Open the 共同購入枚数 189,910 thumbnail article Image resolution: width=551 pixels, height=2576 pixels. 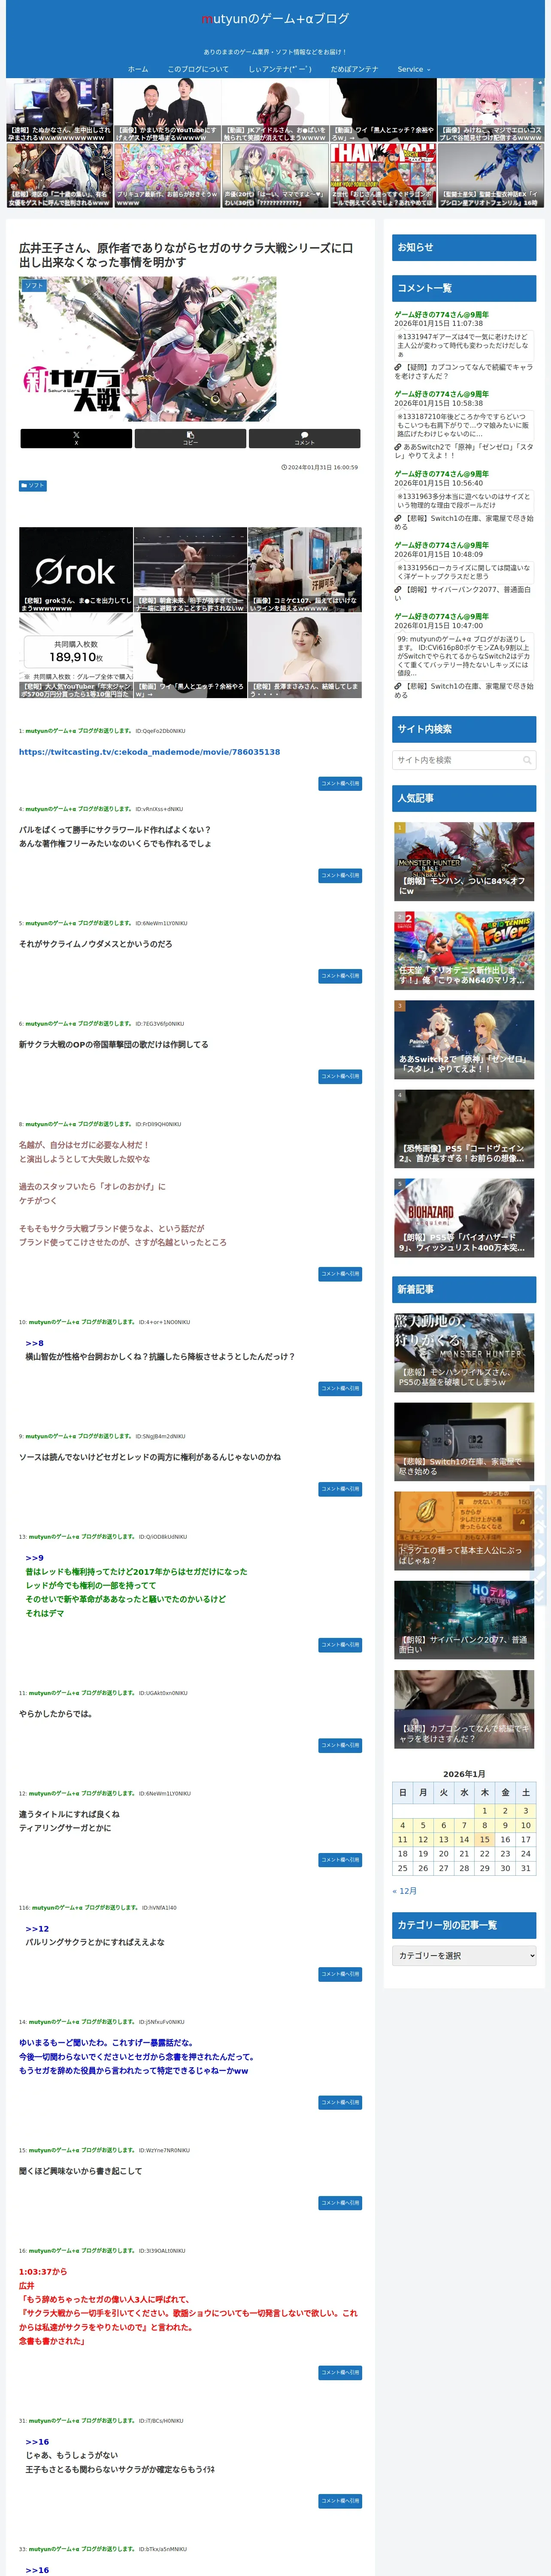[76, 656]
